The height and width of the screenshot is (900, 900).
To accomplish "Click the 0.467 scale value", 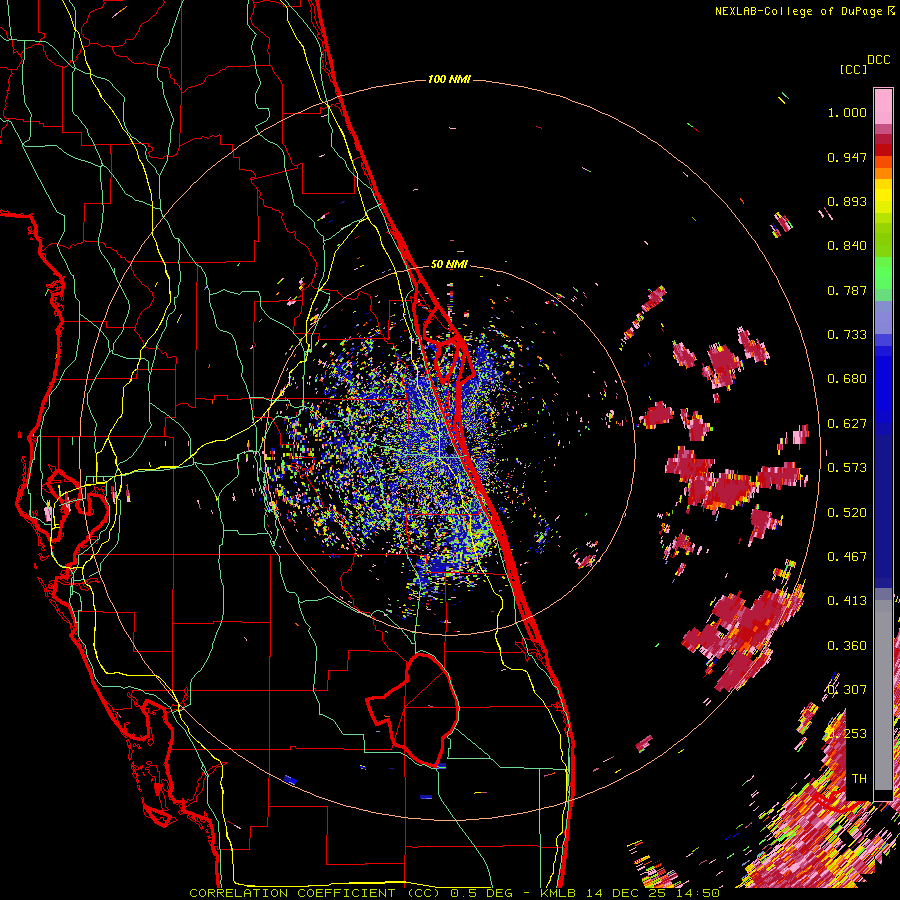I will pos(847,557).
